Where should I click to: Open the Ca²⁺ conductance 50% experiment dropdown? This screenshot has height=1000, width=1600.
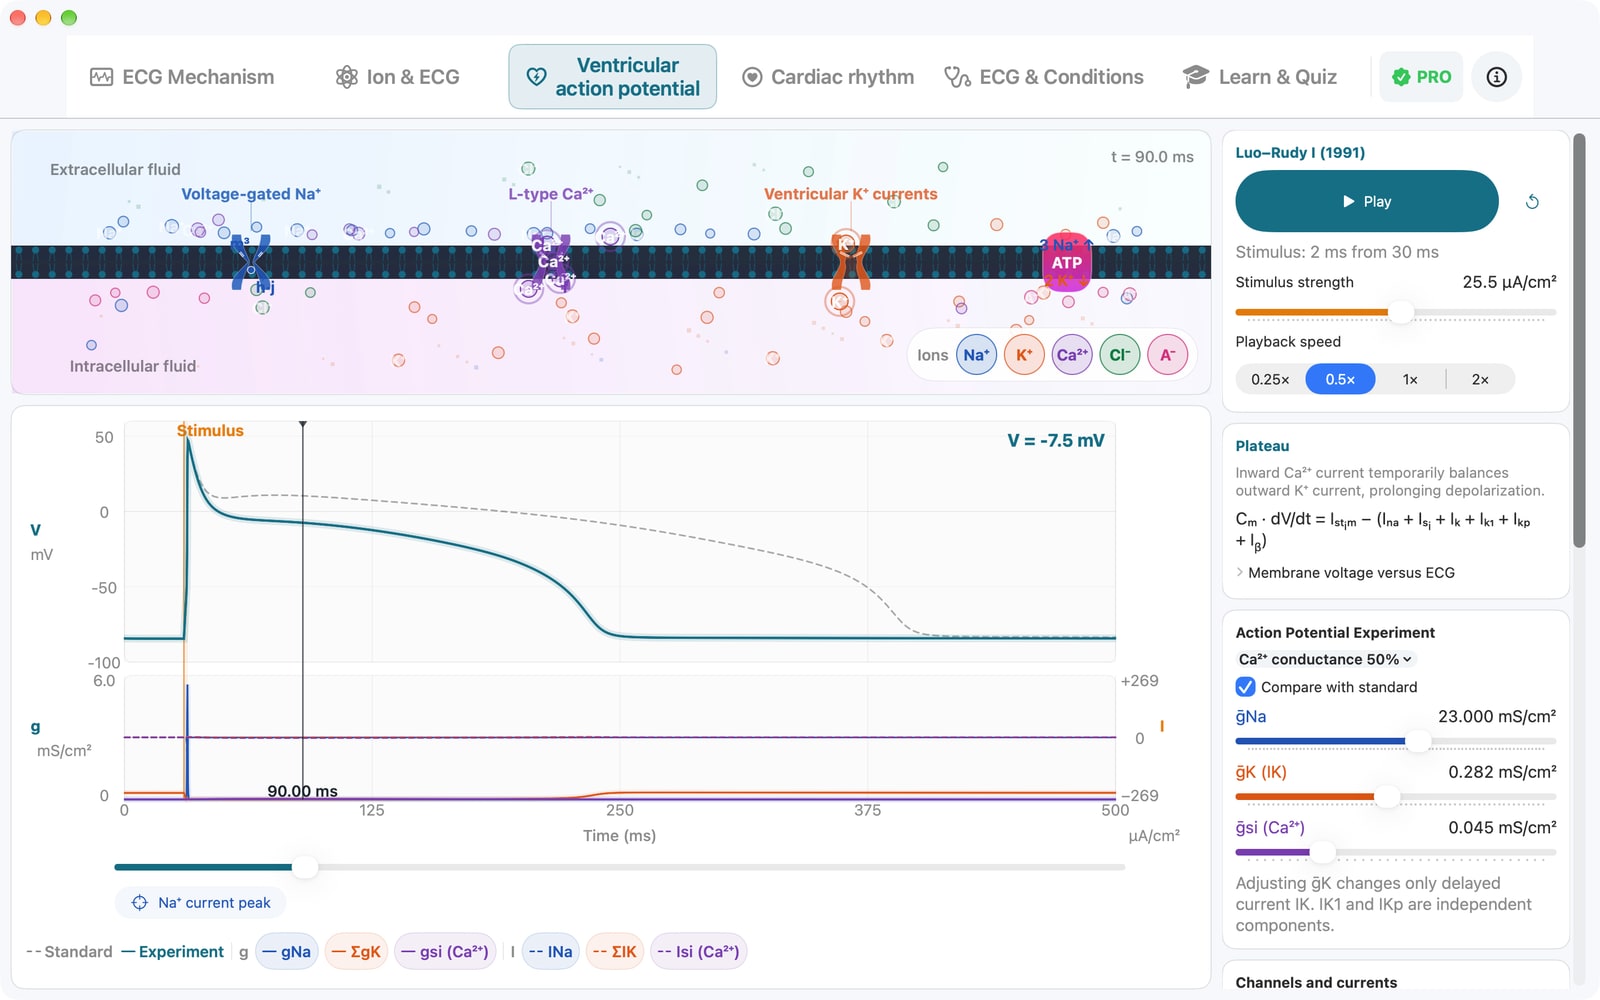(x=1325, y=659)
